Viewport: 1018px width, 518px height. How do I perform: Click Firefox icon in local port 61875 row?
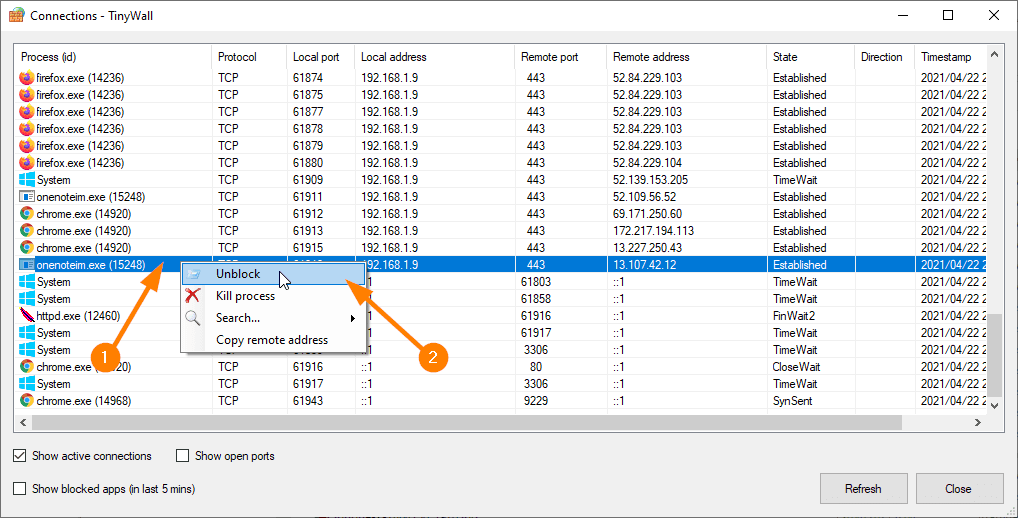27,95
